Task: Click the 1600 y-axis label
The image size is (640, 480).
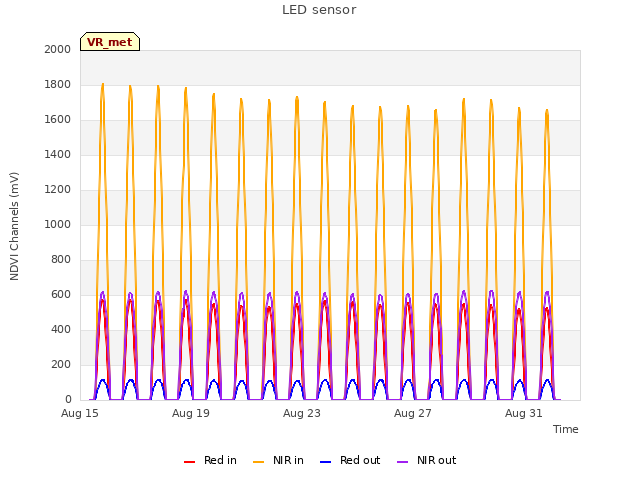Action: pyautogui.click(x=58, y=120)
